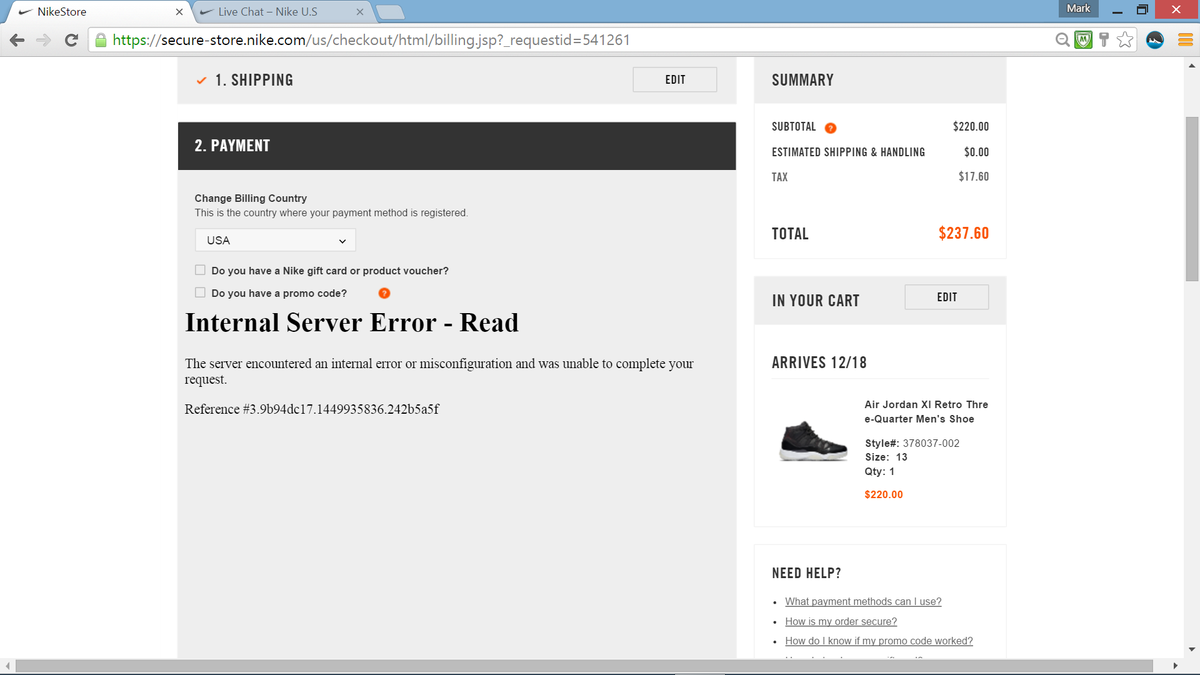
Task: Open 'What payment methods can I use?' link
Action: pos(863,601)
